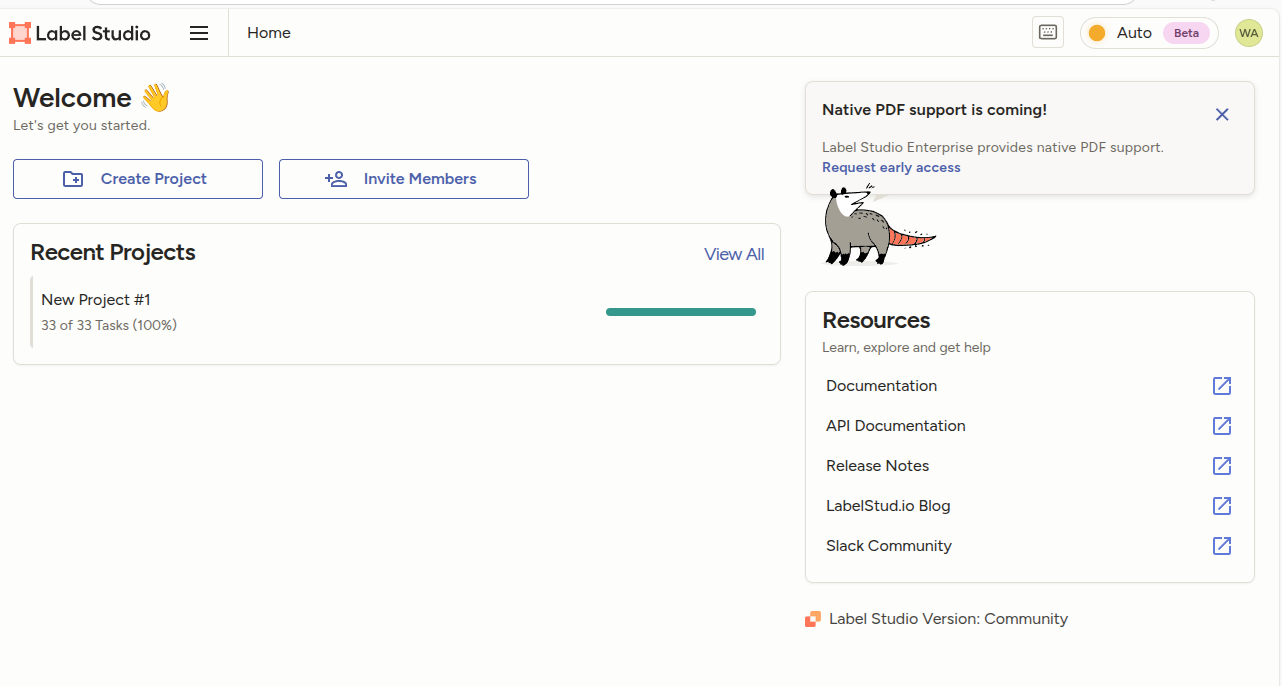Click the Beta badge
The width and height of the screenshot is (1282, 686).
[1186, 33]
